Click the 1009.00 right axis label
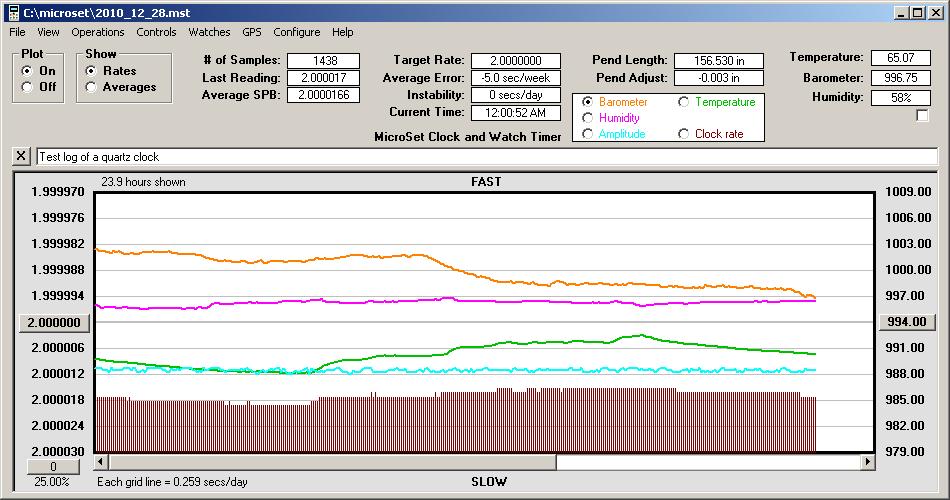This screenshot has height=500, width=950. coord(908,192)
